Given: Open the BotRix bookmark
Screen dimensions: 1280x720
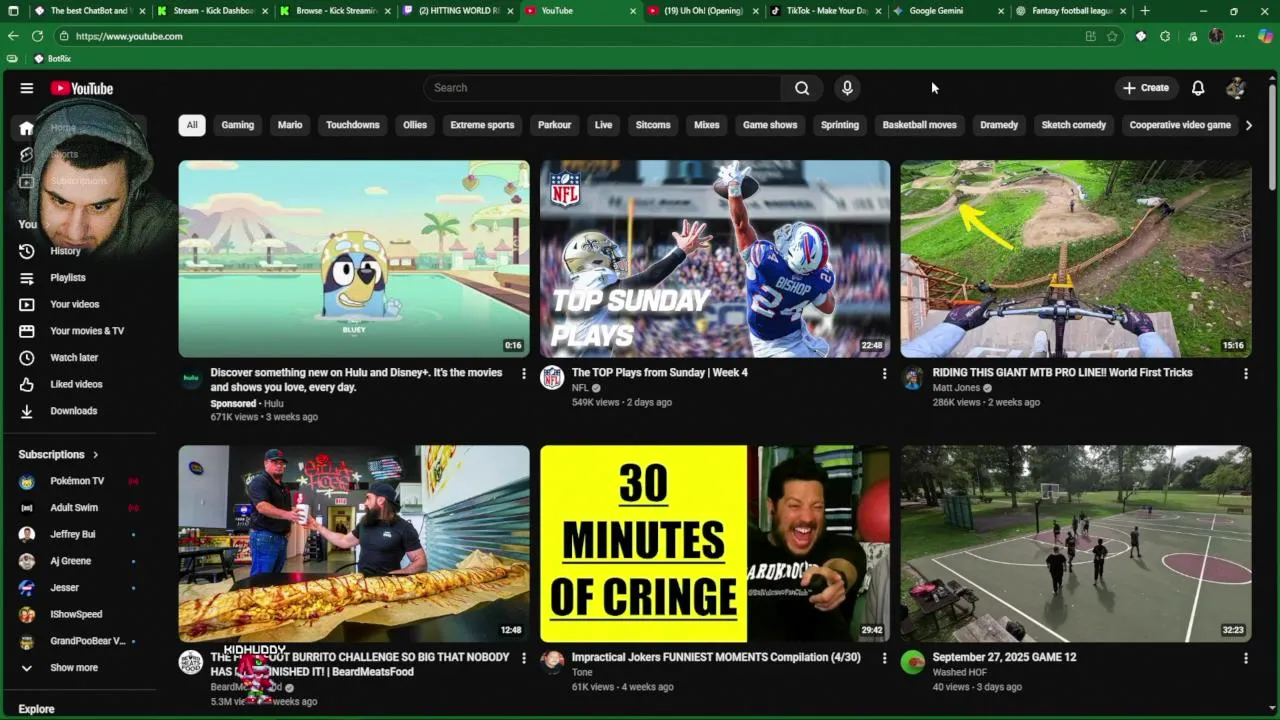Looking at the screenshot, I should point(53,59).
